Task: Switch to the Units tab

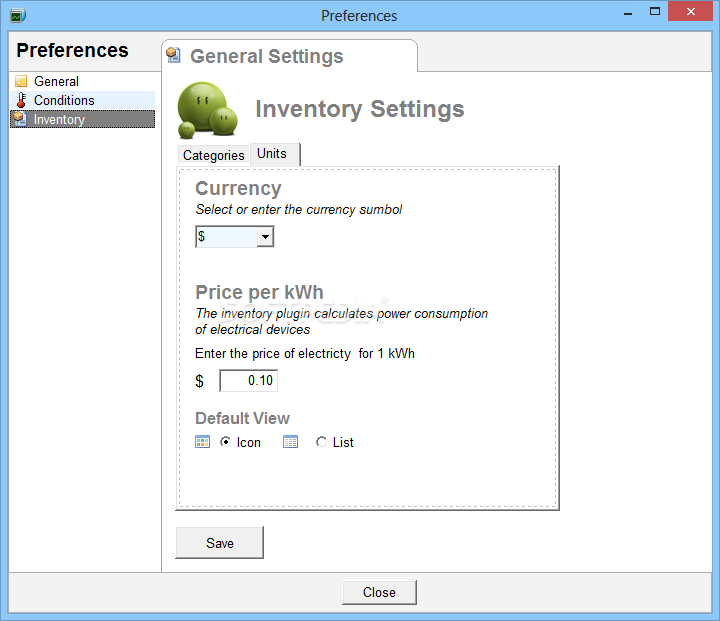Action: [x=275, y=154]
